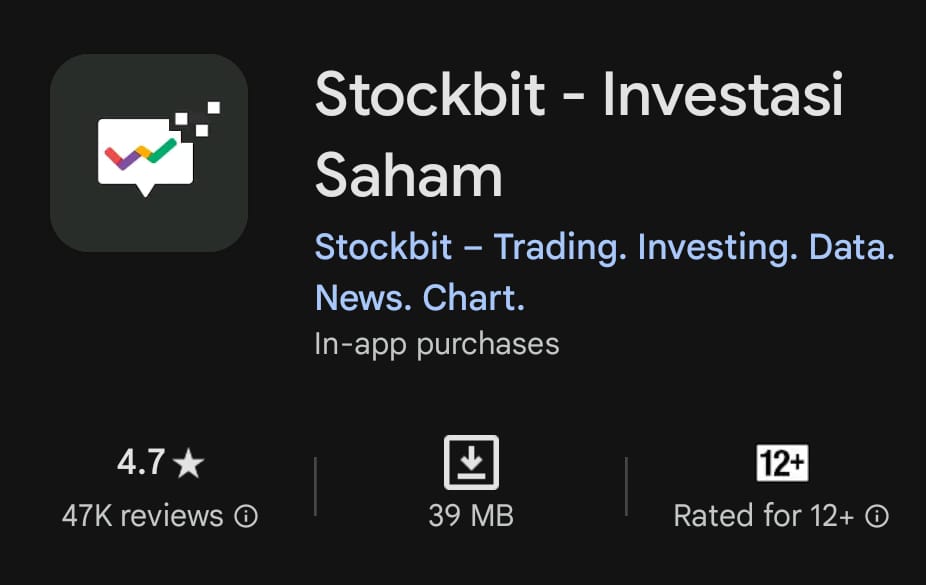The image size is (926, 585).
Task: Click the 39 MB size label
Action: coord(470,517)
